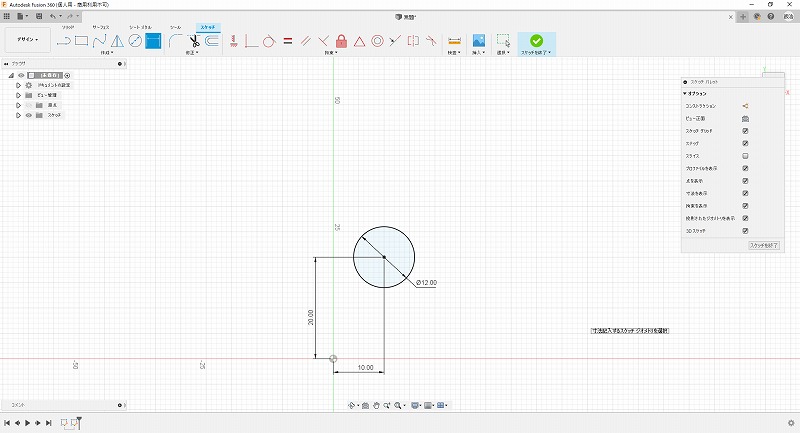Image resolution: width=800 pixels, height=433 pixels.
Task: Click the Fillet tool icon
Action: click(x=175, y=41)
